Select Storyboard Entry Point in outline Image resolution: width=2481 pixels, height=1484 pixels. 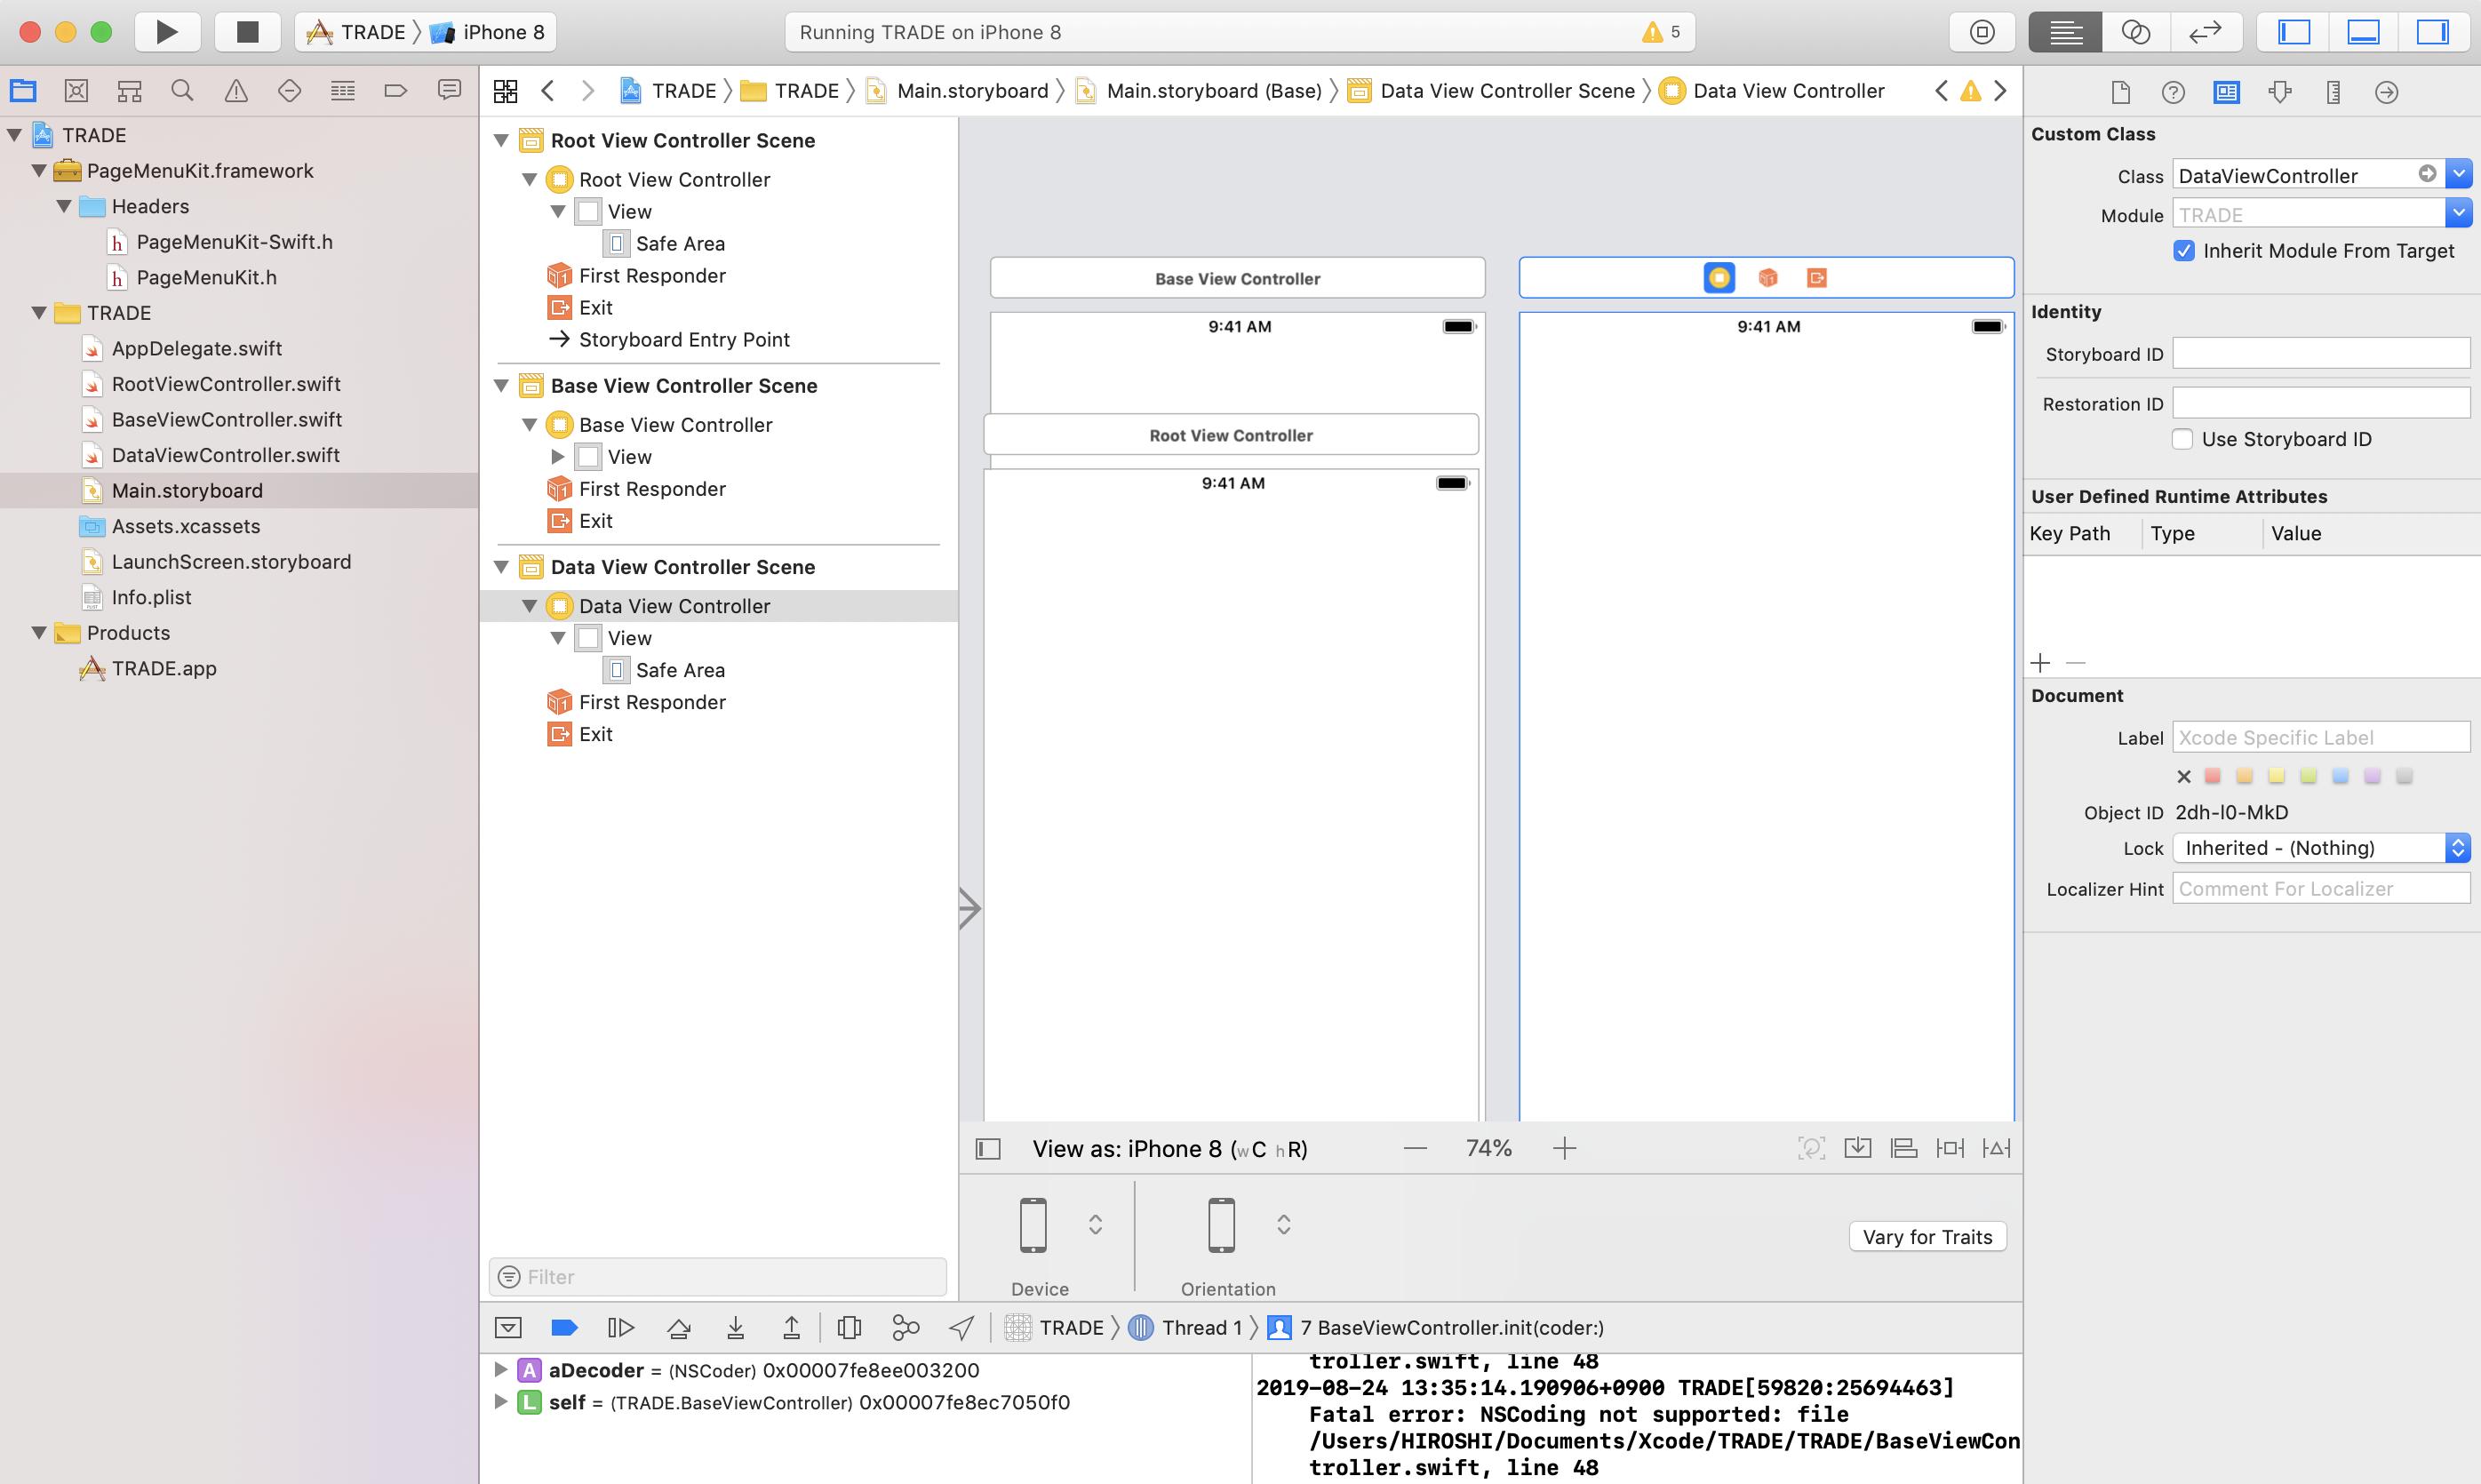[x=684, y=340]
